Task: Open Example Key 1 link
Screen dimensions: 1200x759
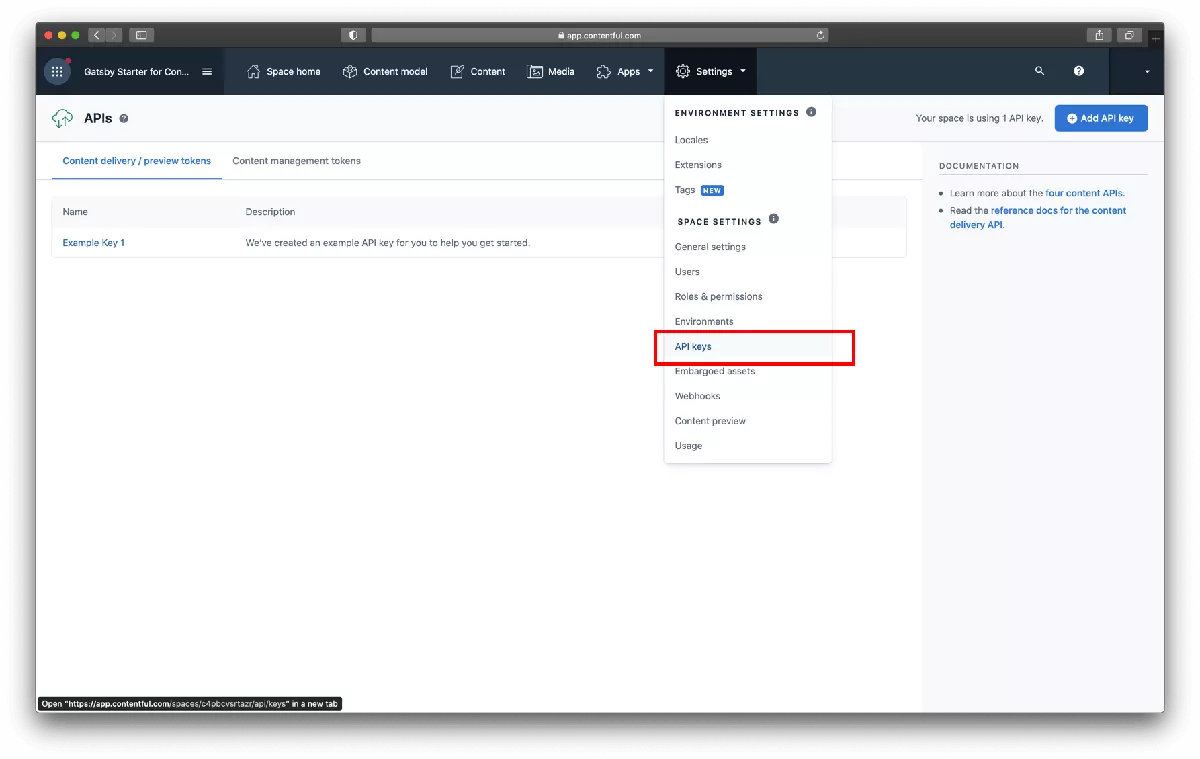Action: click(x=93, y=243)
